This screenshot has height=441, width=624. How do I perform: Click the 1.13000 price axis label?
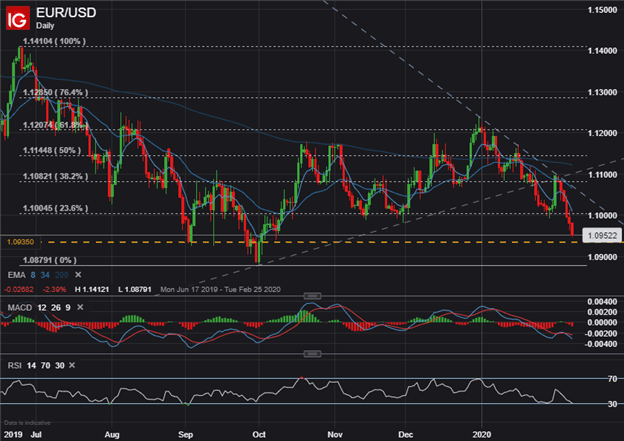[602, 92]
